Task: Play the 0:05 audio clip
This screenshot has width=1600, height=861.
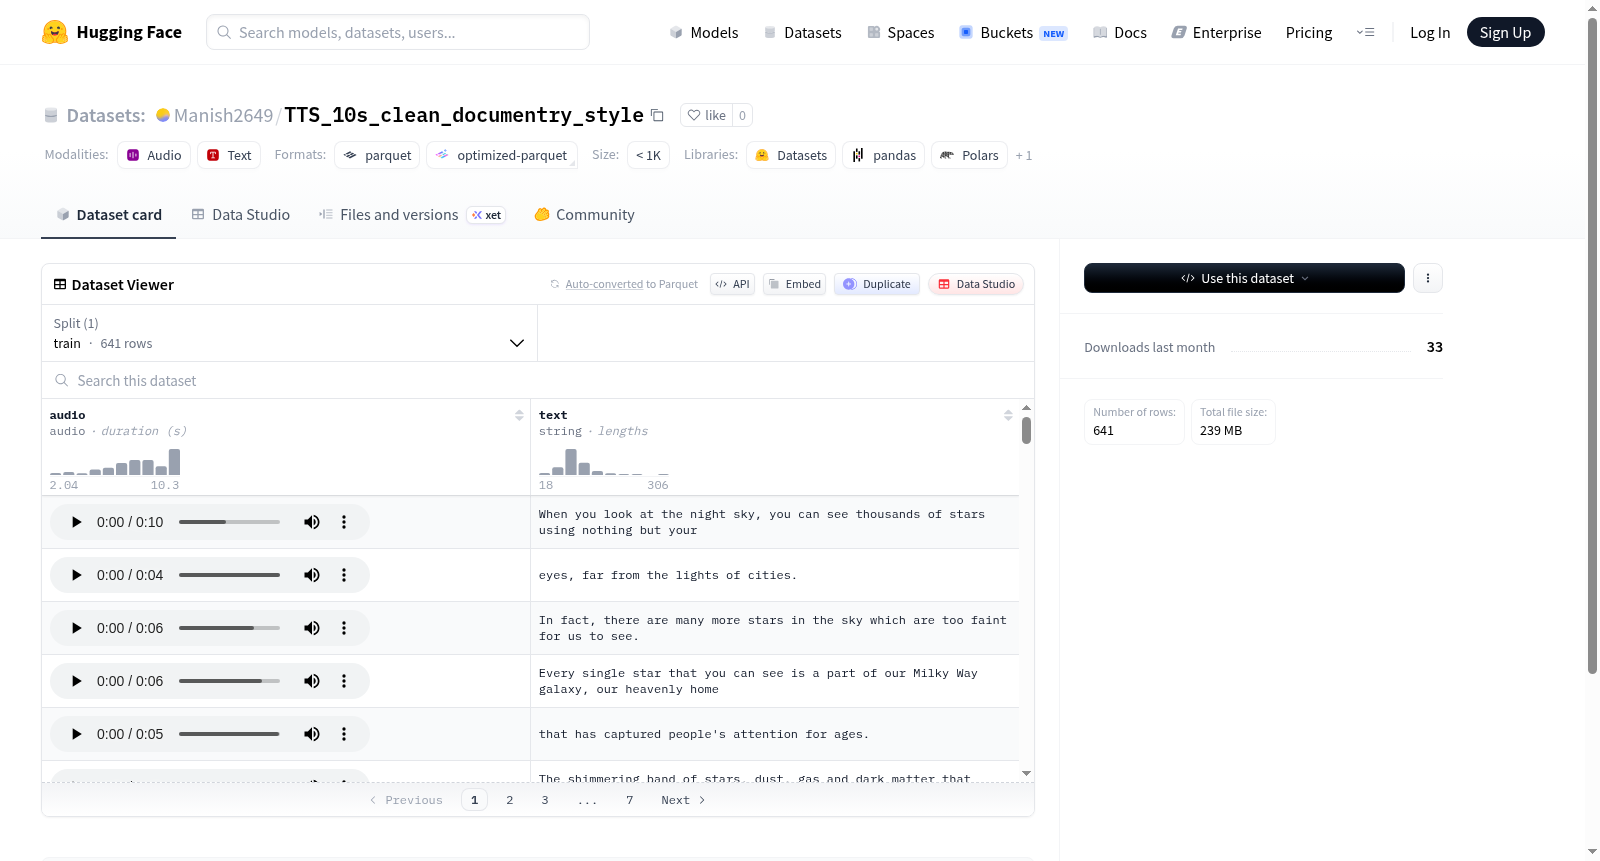Action: (x=76, y=734)
